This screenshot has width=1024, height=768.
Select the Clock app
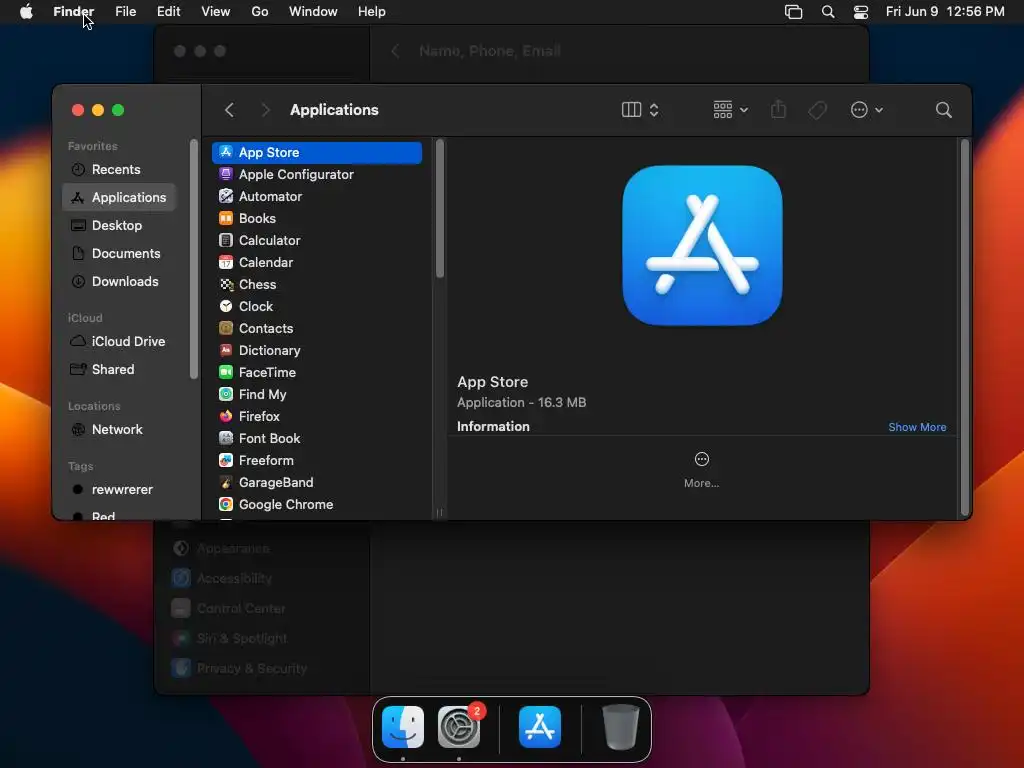coord(317,306)
